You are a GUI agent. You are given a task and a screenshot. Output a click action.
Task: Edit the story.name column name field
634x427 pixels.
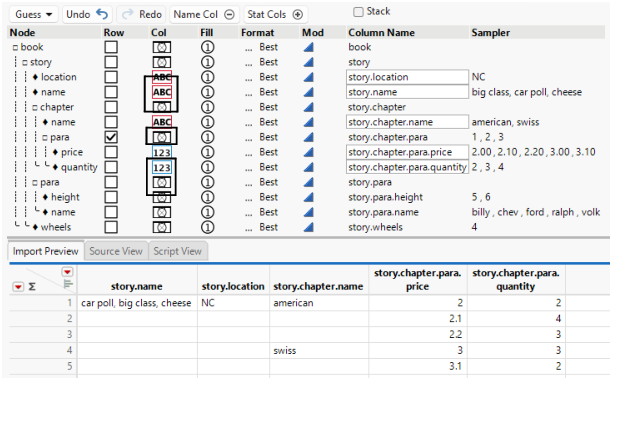click(407, 92)
